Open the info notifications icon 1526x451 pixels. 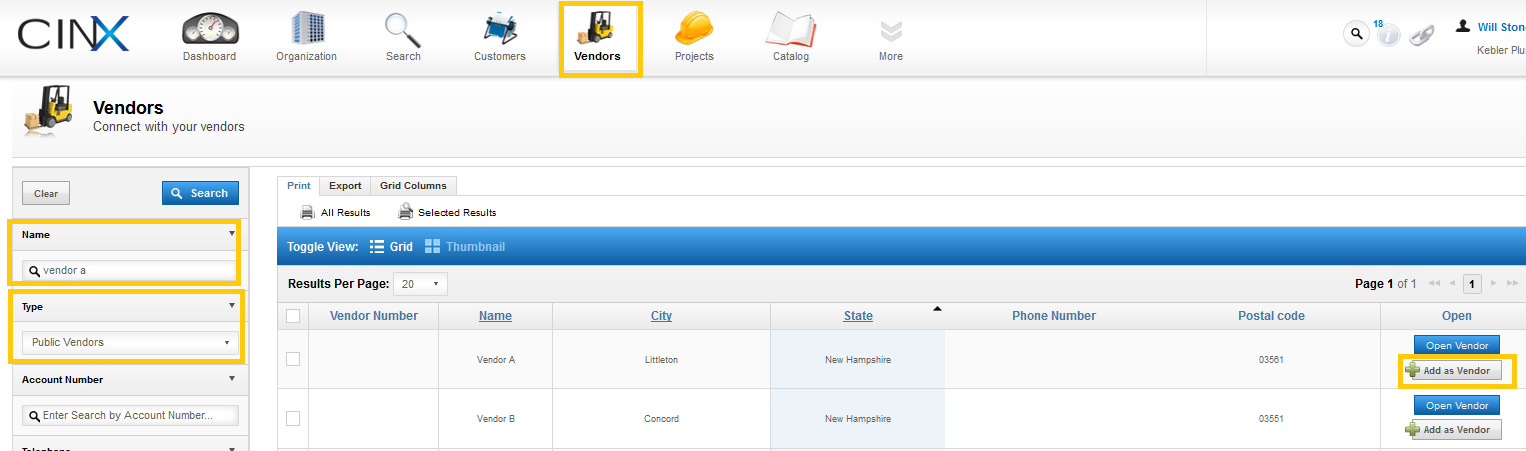pos(1388,36)
